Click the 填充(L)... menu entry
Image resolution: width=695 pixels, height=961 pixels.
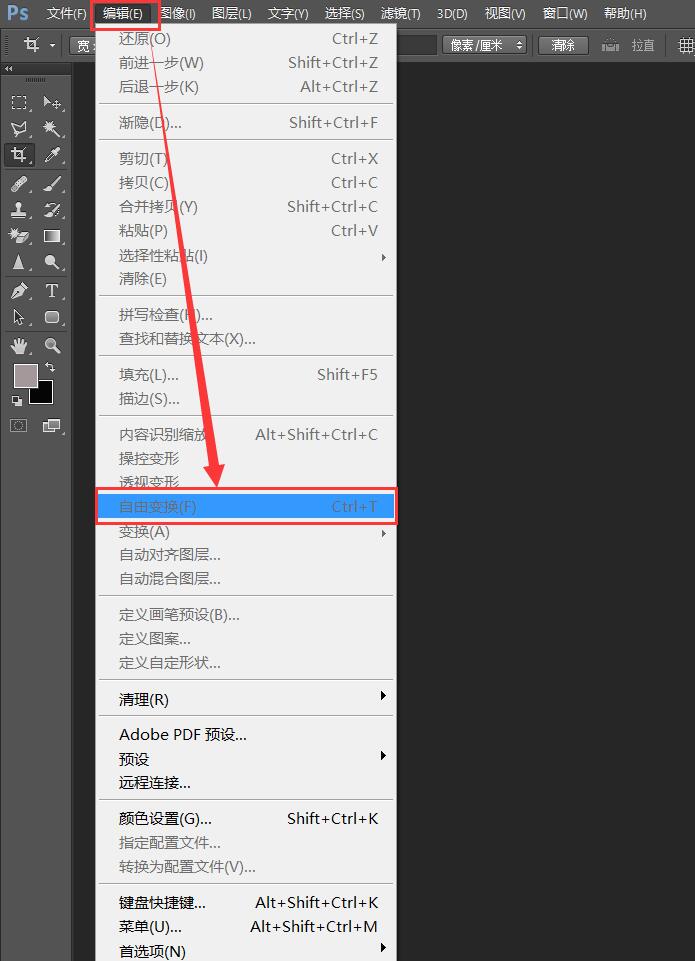pyautogui.click(x=246, y=374)
